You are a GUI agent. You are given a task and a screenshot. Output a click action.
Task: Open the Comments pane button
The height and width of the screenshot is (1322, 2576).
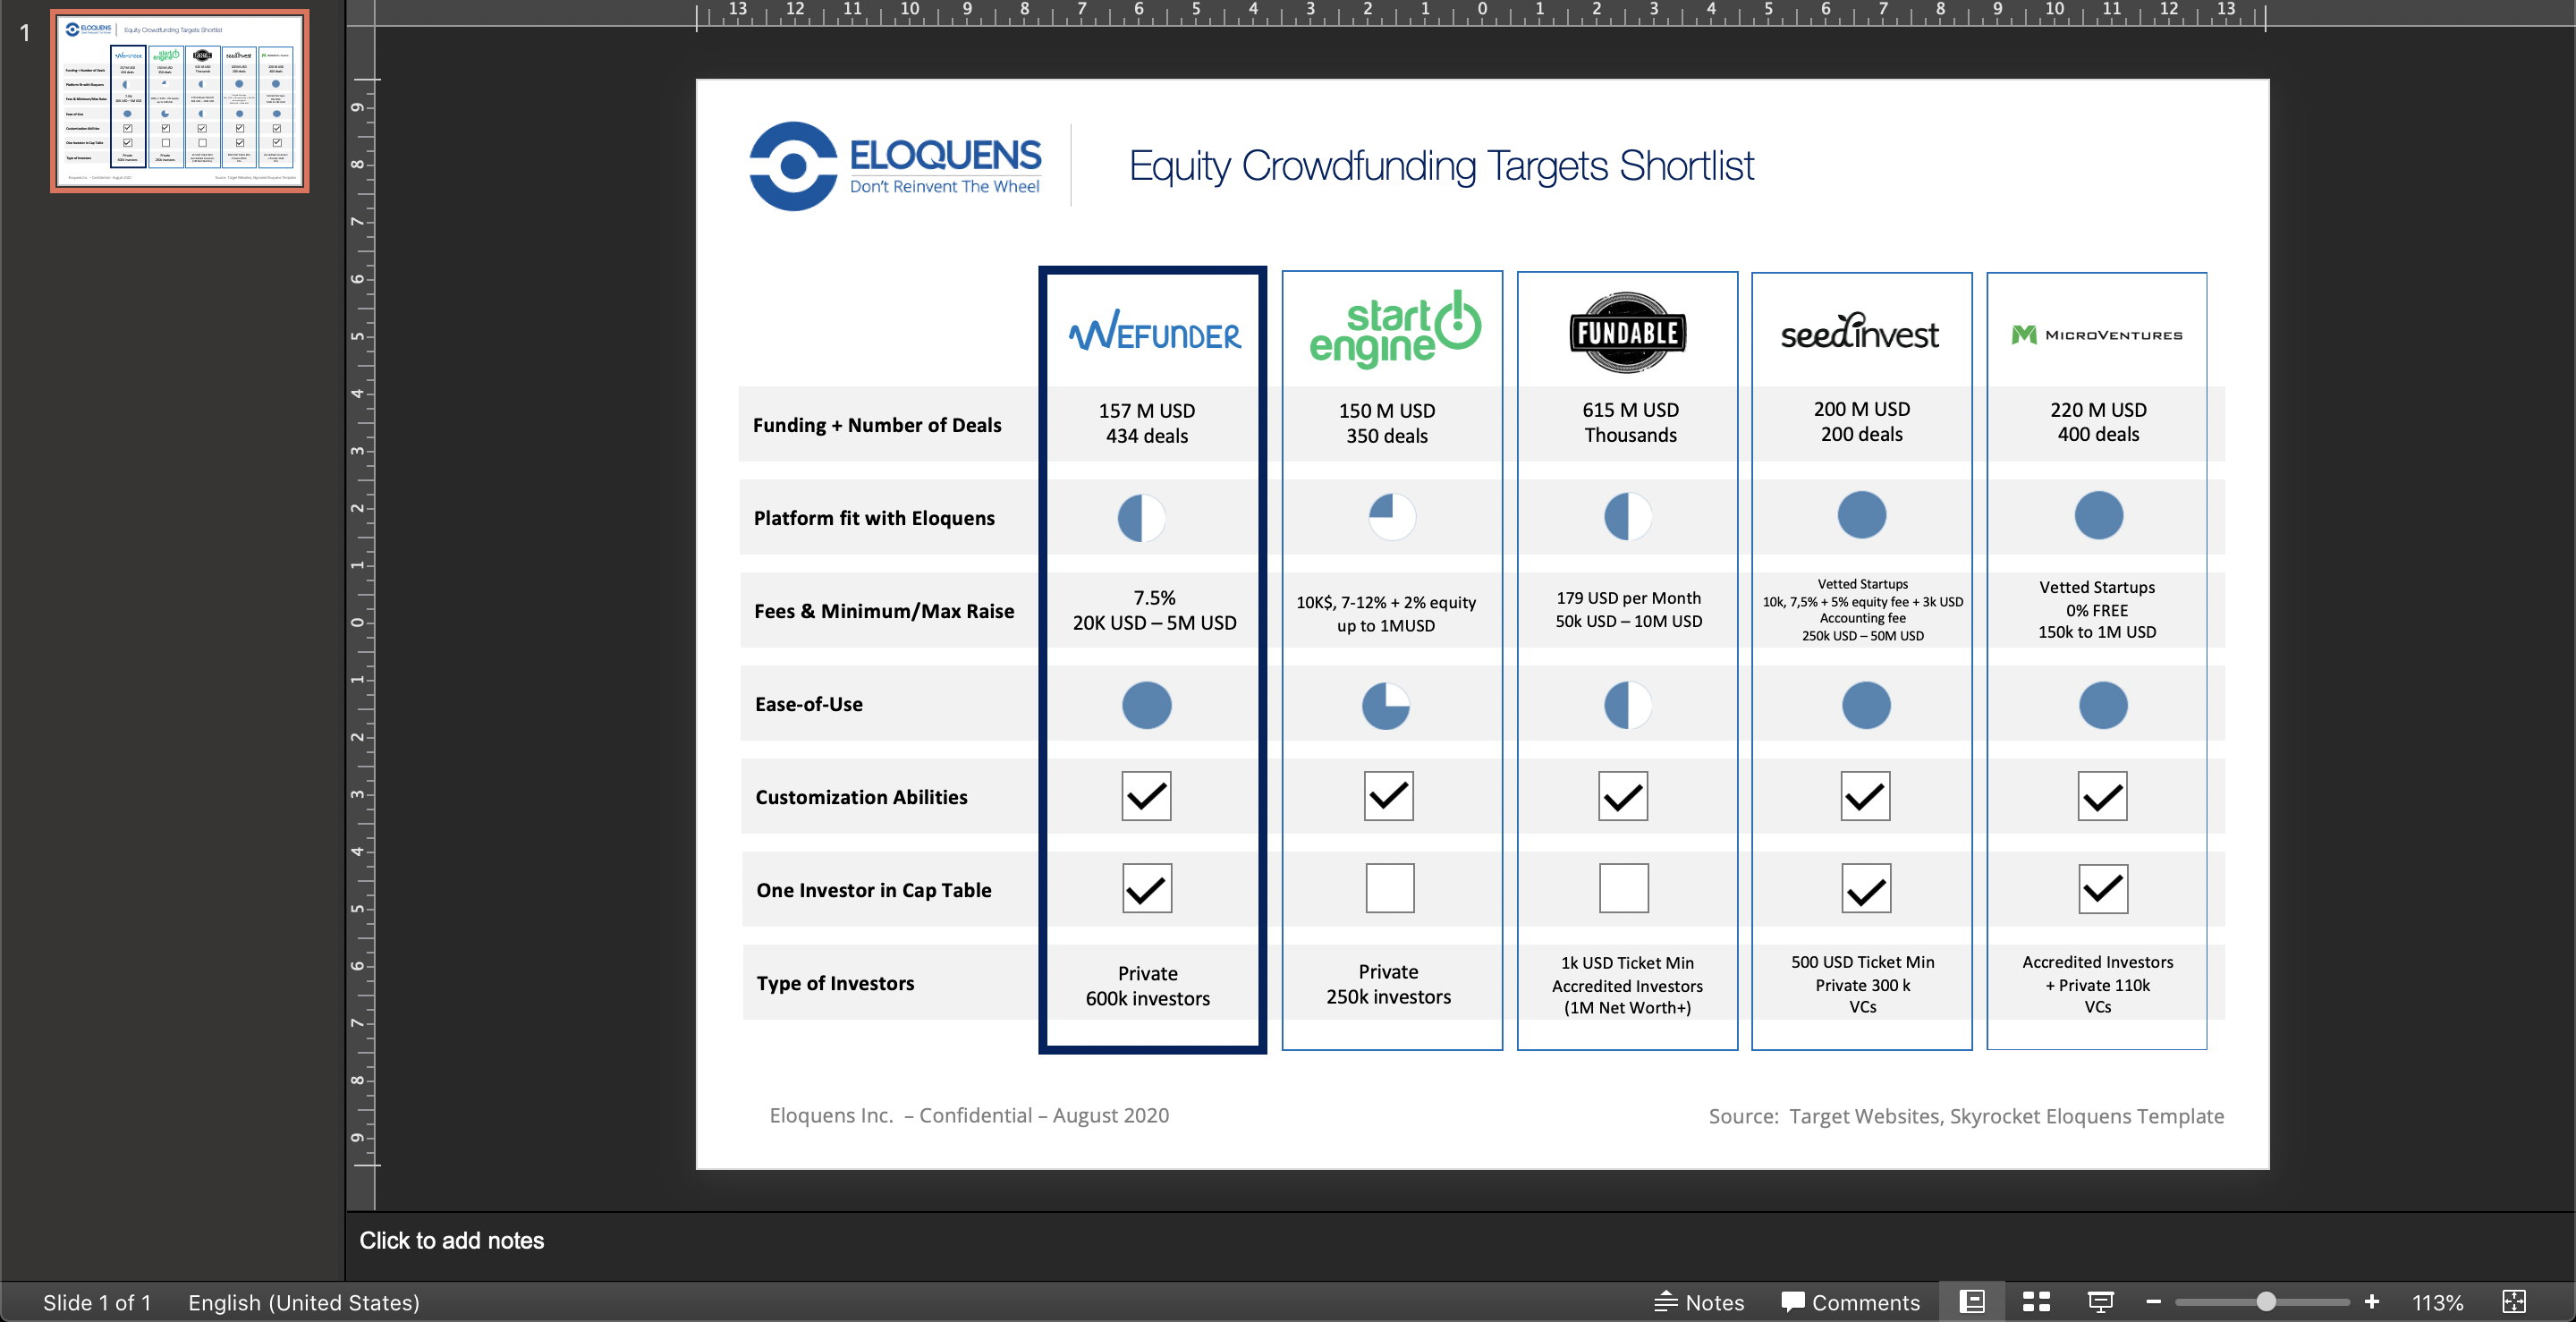[1850, 1302]
